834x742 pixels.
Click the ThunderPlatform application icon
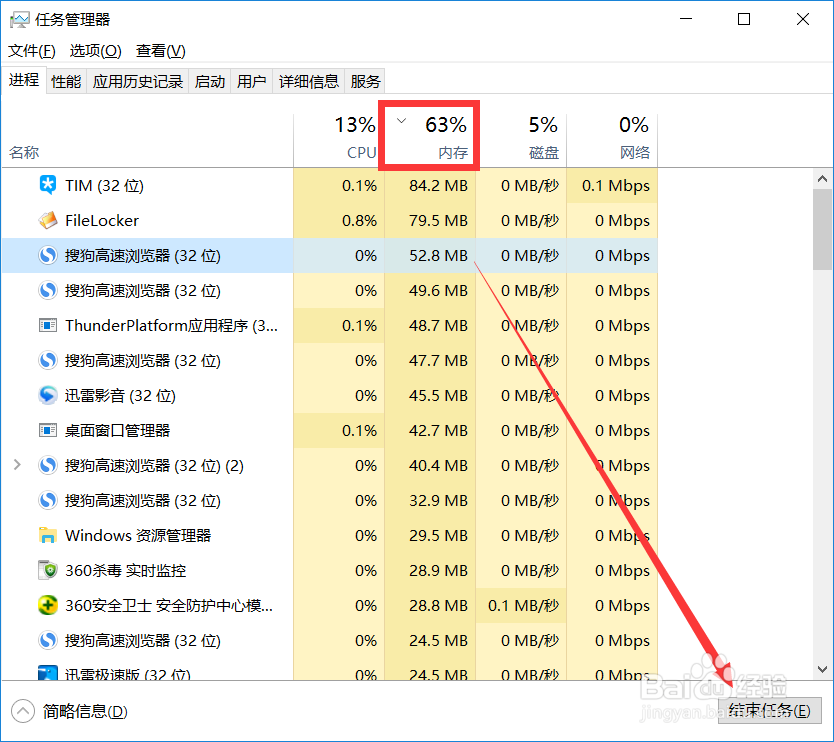48,325
